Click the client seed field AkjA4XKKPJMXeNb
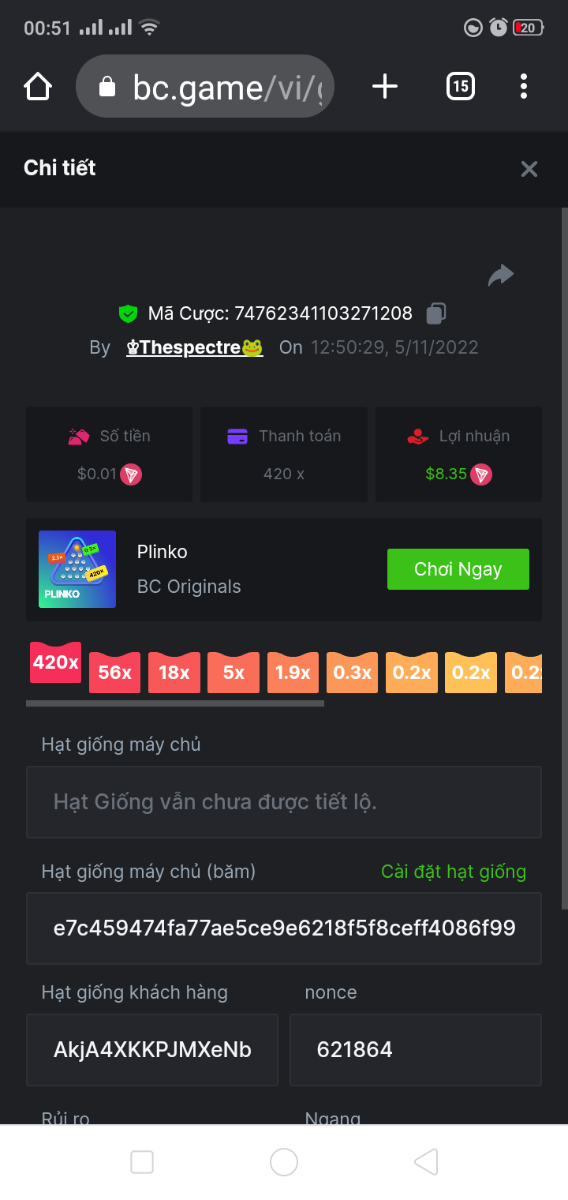568x1200 pixels. point(152,1050)
